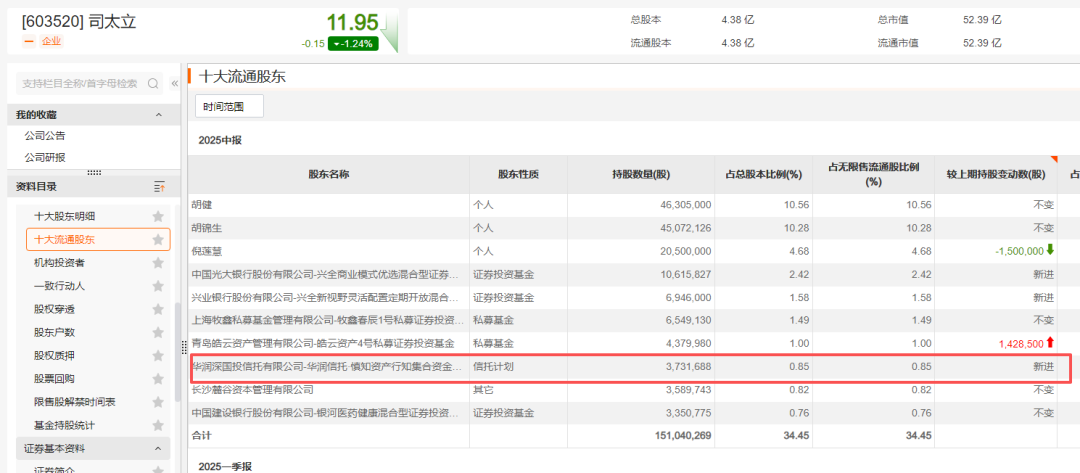Select 限售股解禁时间表 menu item
The image size is (1080, 473).
tap(74, 402)
